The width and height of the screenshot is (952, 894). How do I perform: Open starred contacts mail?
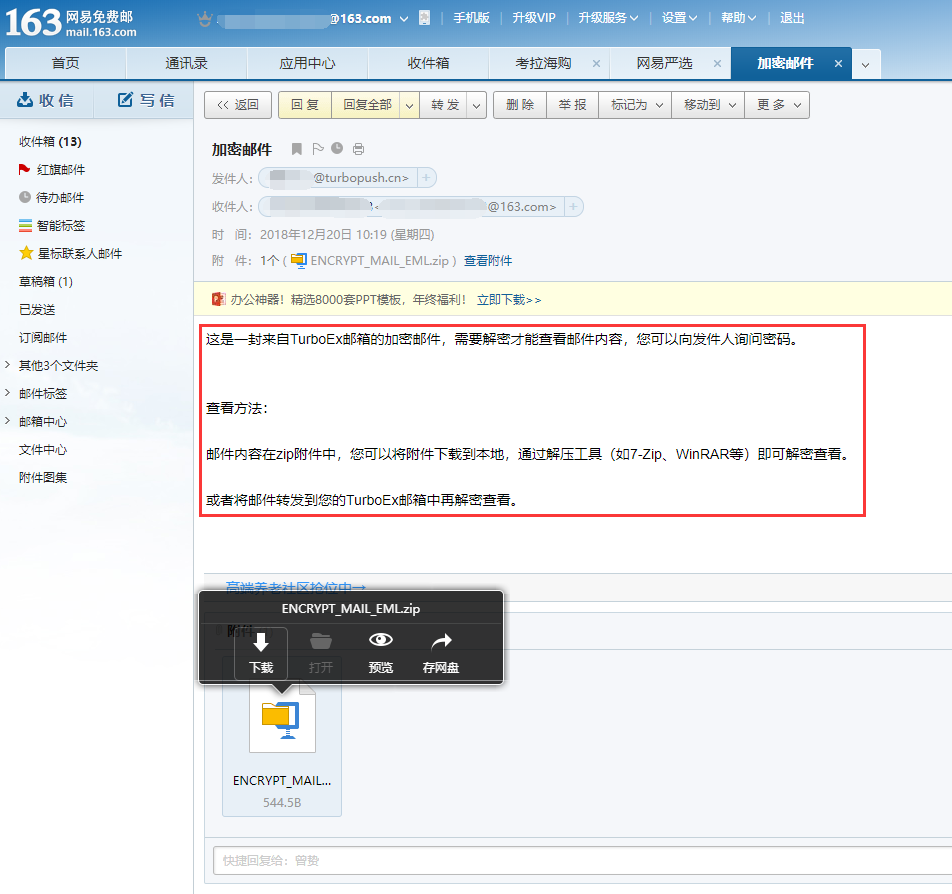70,253
